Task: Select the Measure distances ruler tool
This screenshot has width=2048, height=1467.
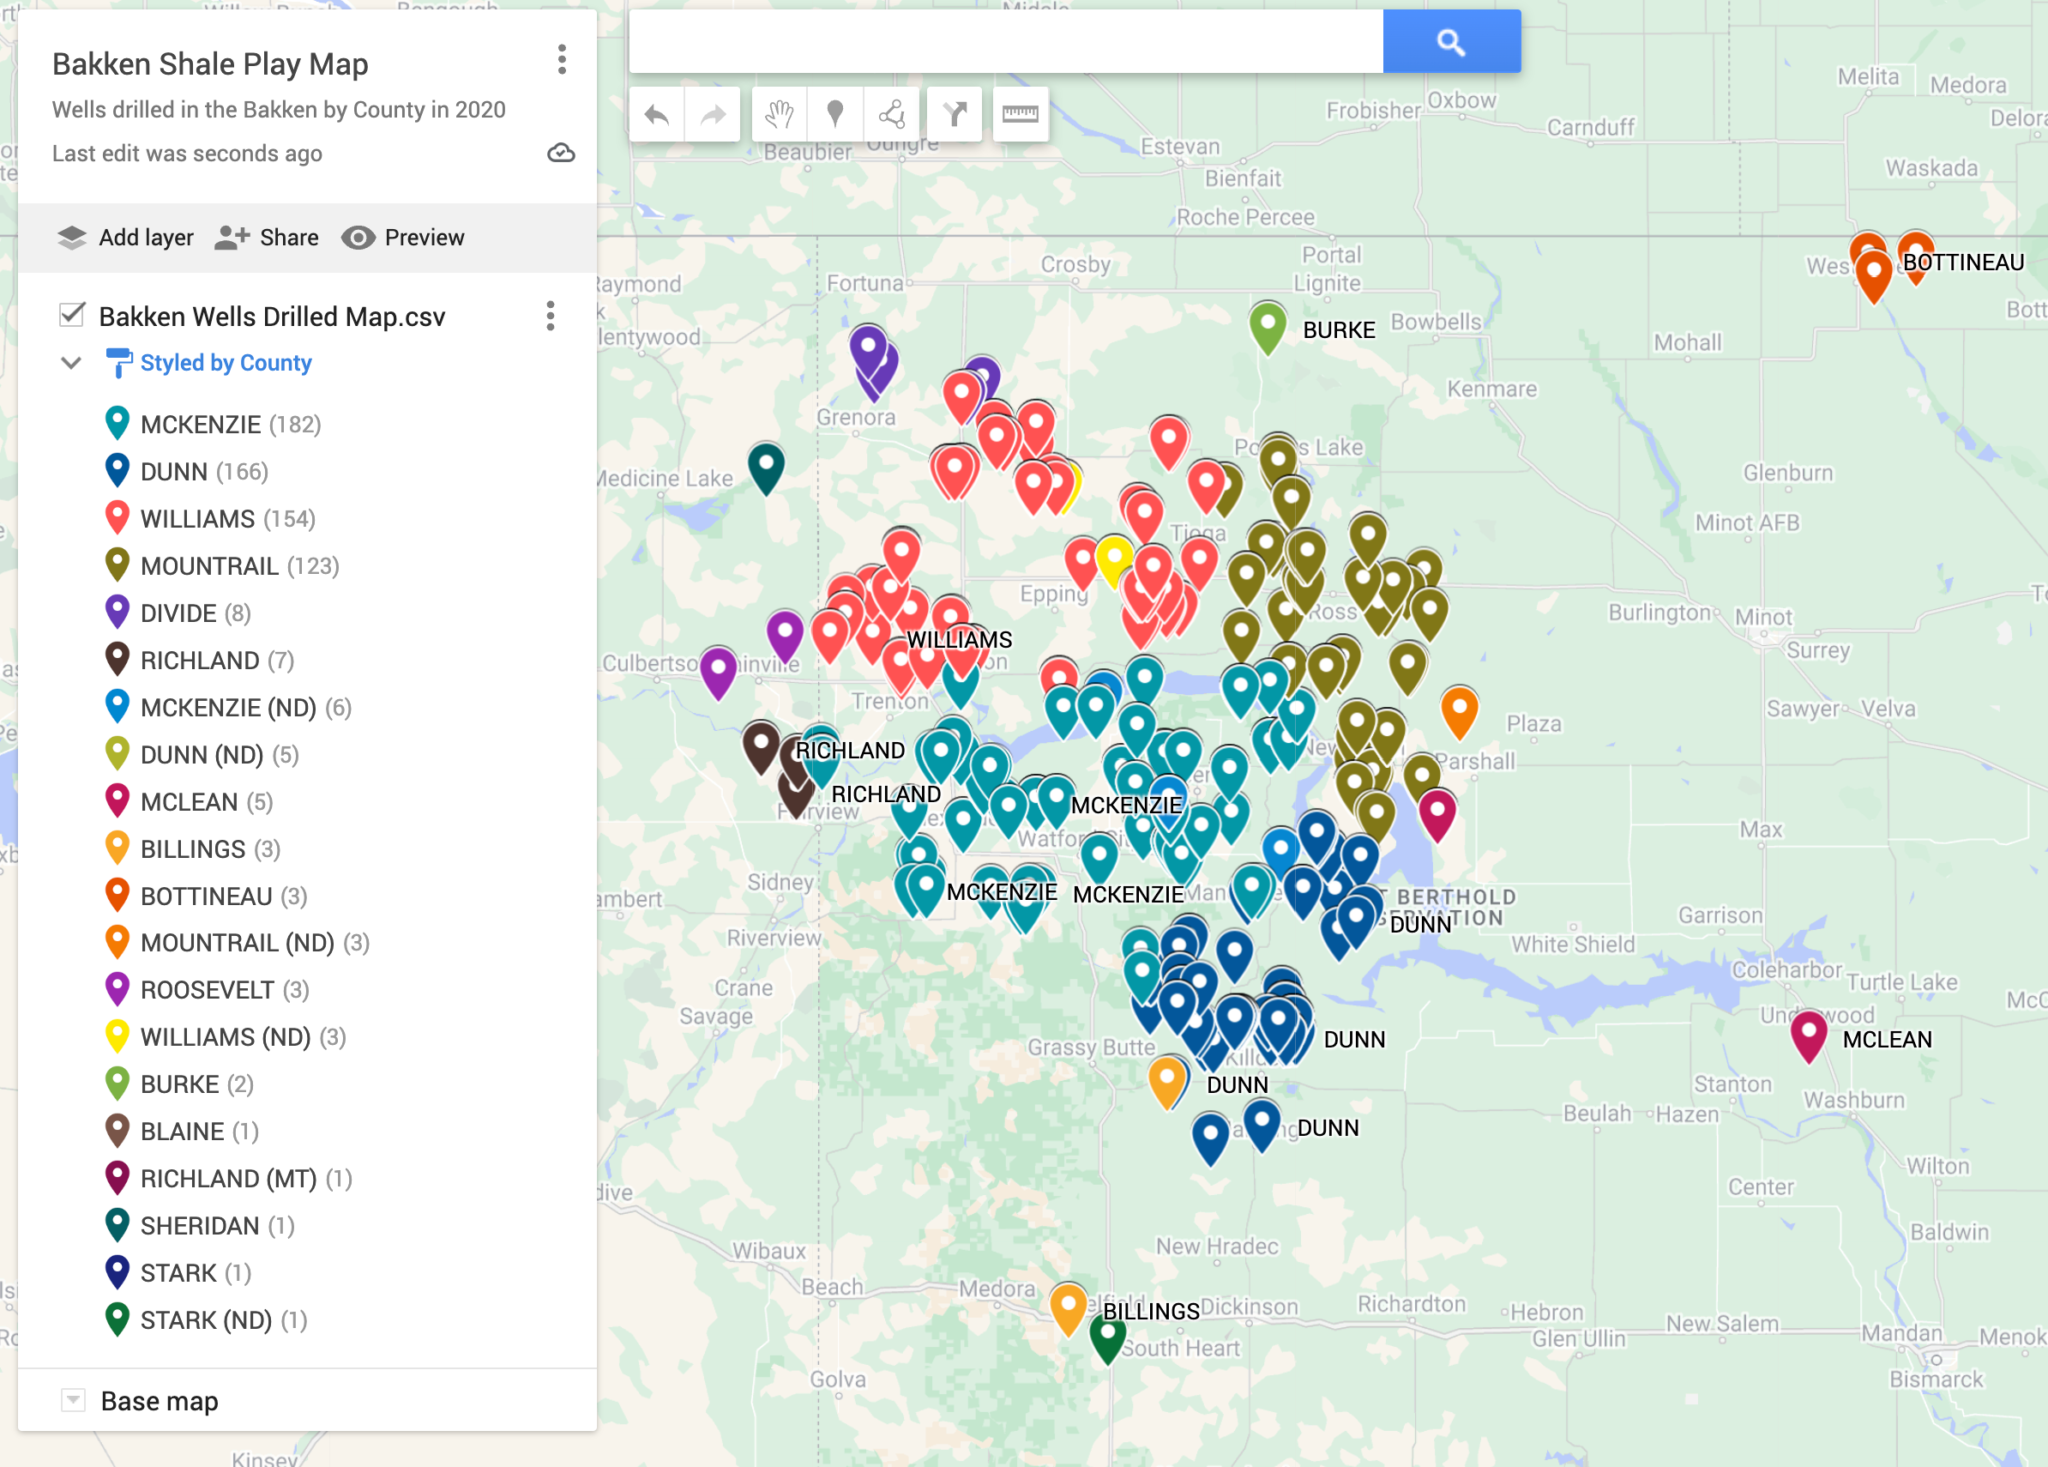Action: [1020, 114]
